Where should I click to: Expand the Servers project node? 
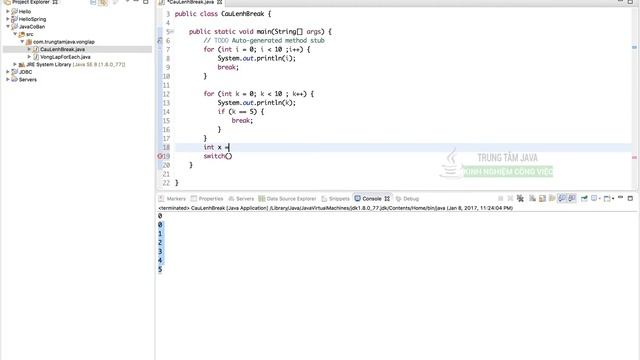pos(8,79)
